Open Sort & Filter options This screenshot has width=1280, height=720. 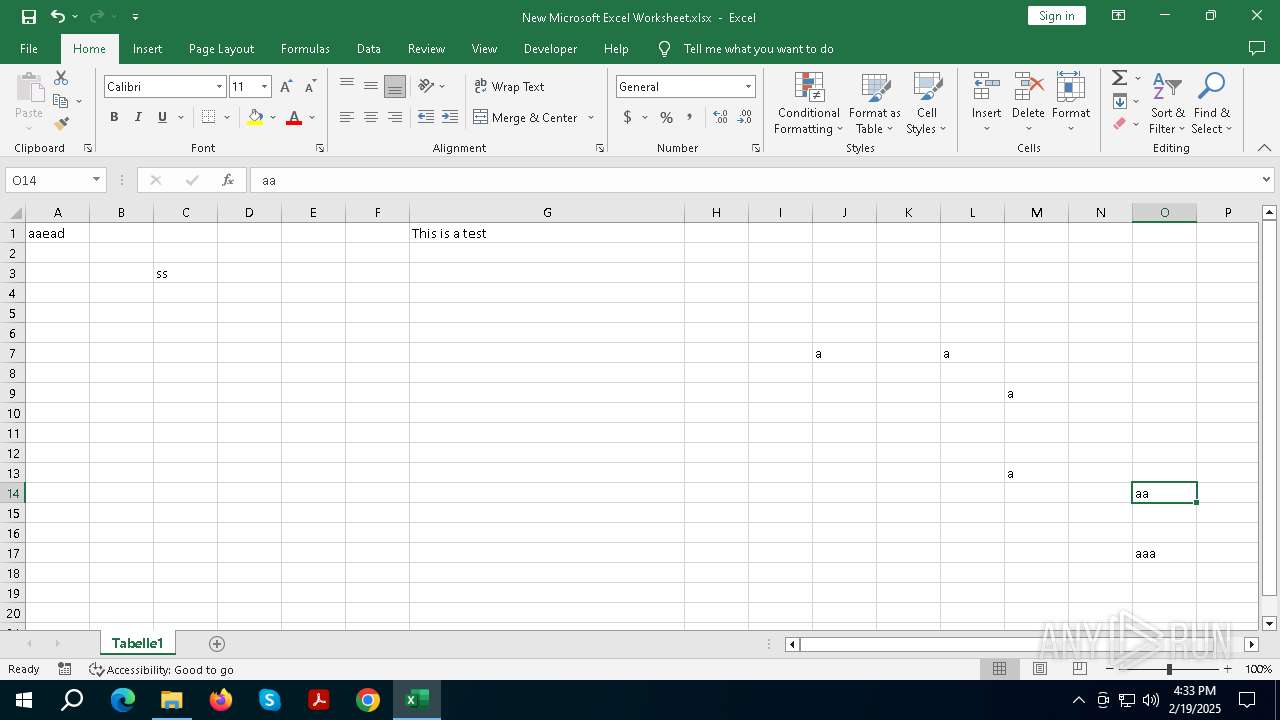[1167, 103]
